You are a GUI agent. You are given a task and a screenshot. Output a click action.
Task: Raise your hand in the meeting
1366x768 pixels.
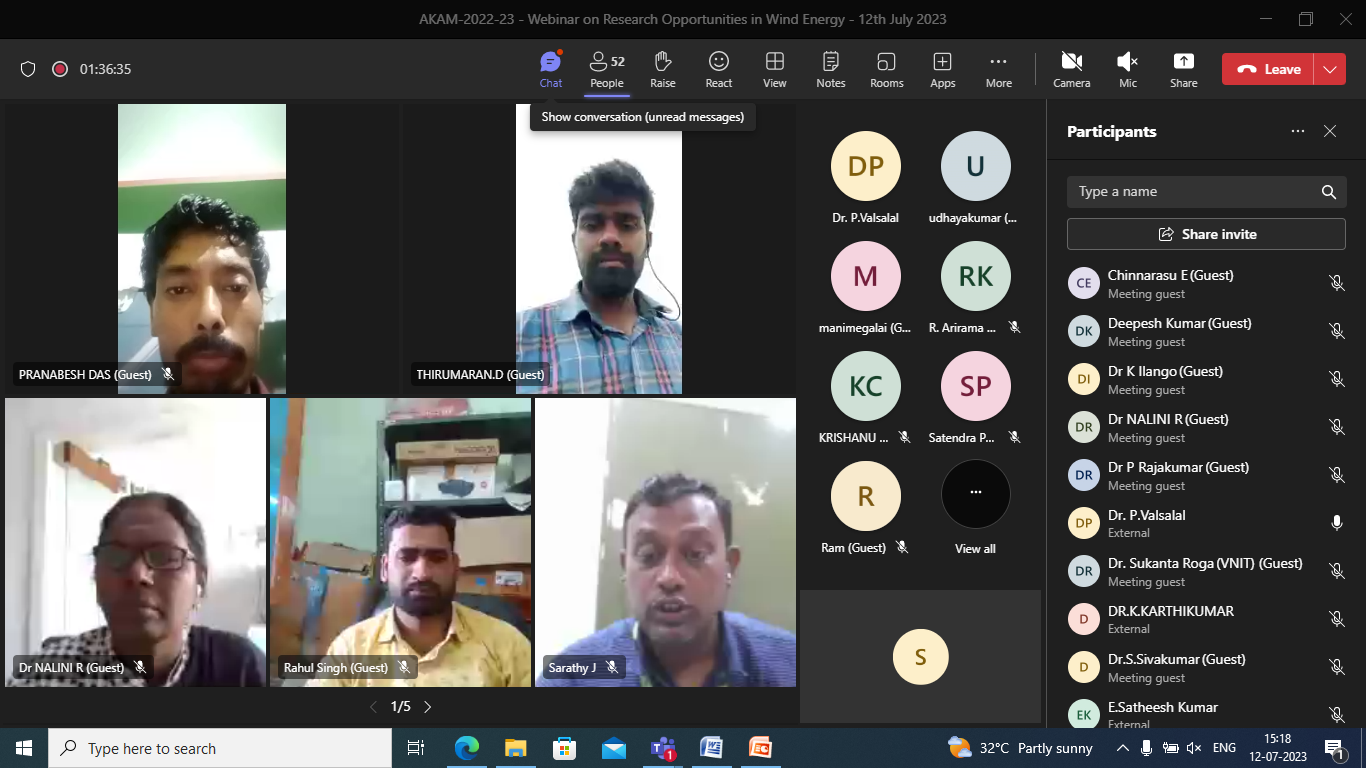(x=662, y=69)
